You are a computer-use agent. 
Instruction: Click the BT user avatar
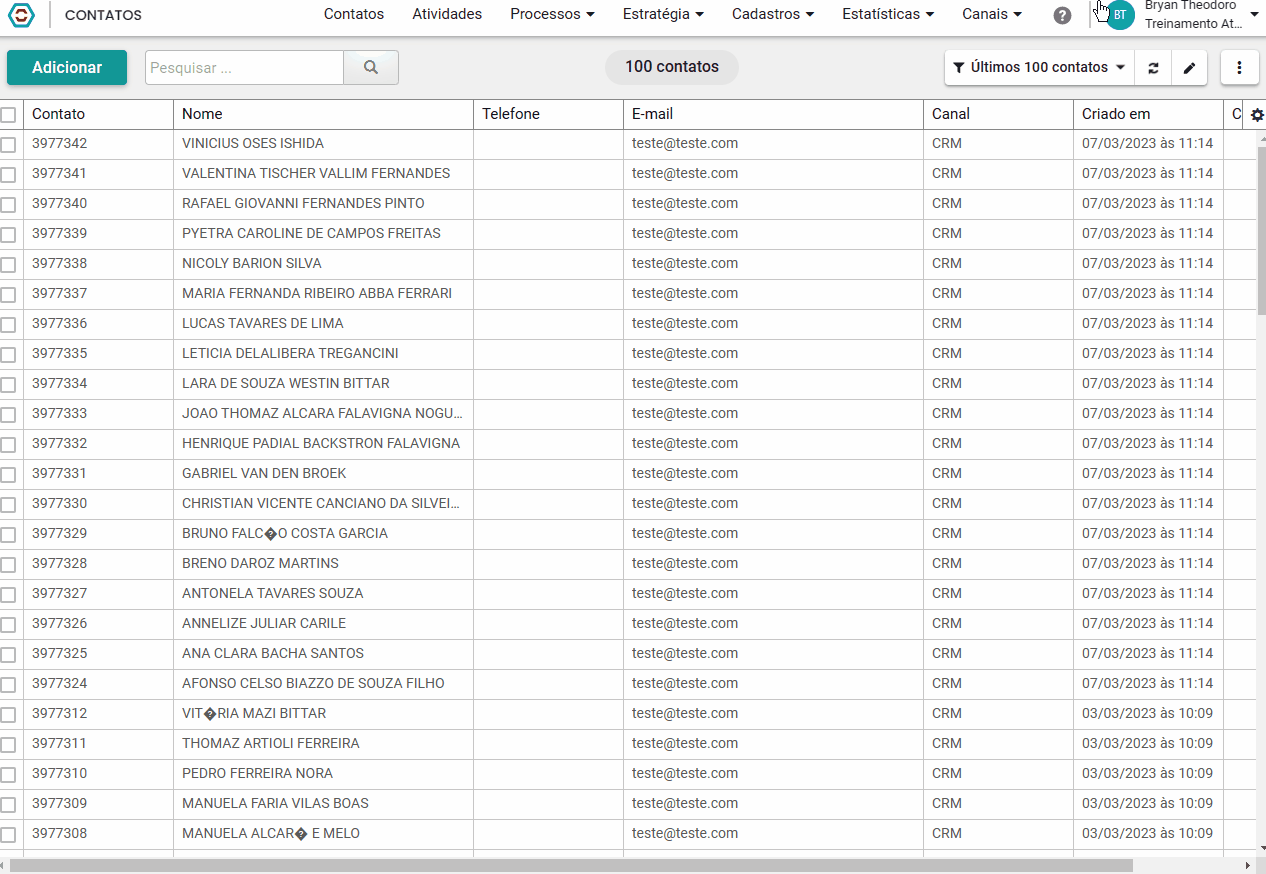[1120, 15]
